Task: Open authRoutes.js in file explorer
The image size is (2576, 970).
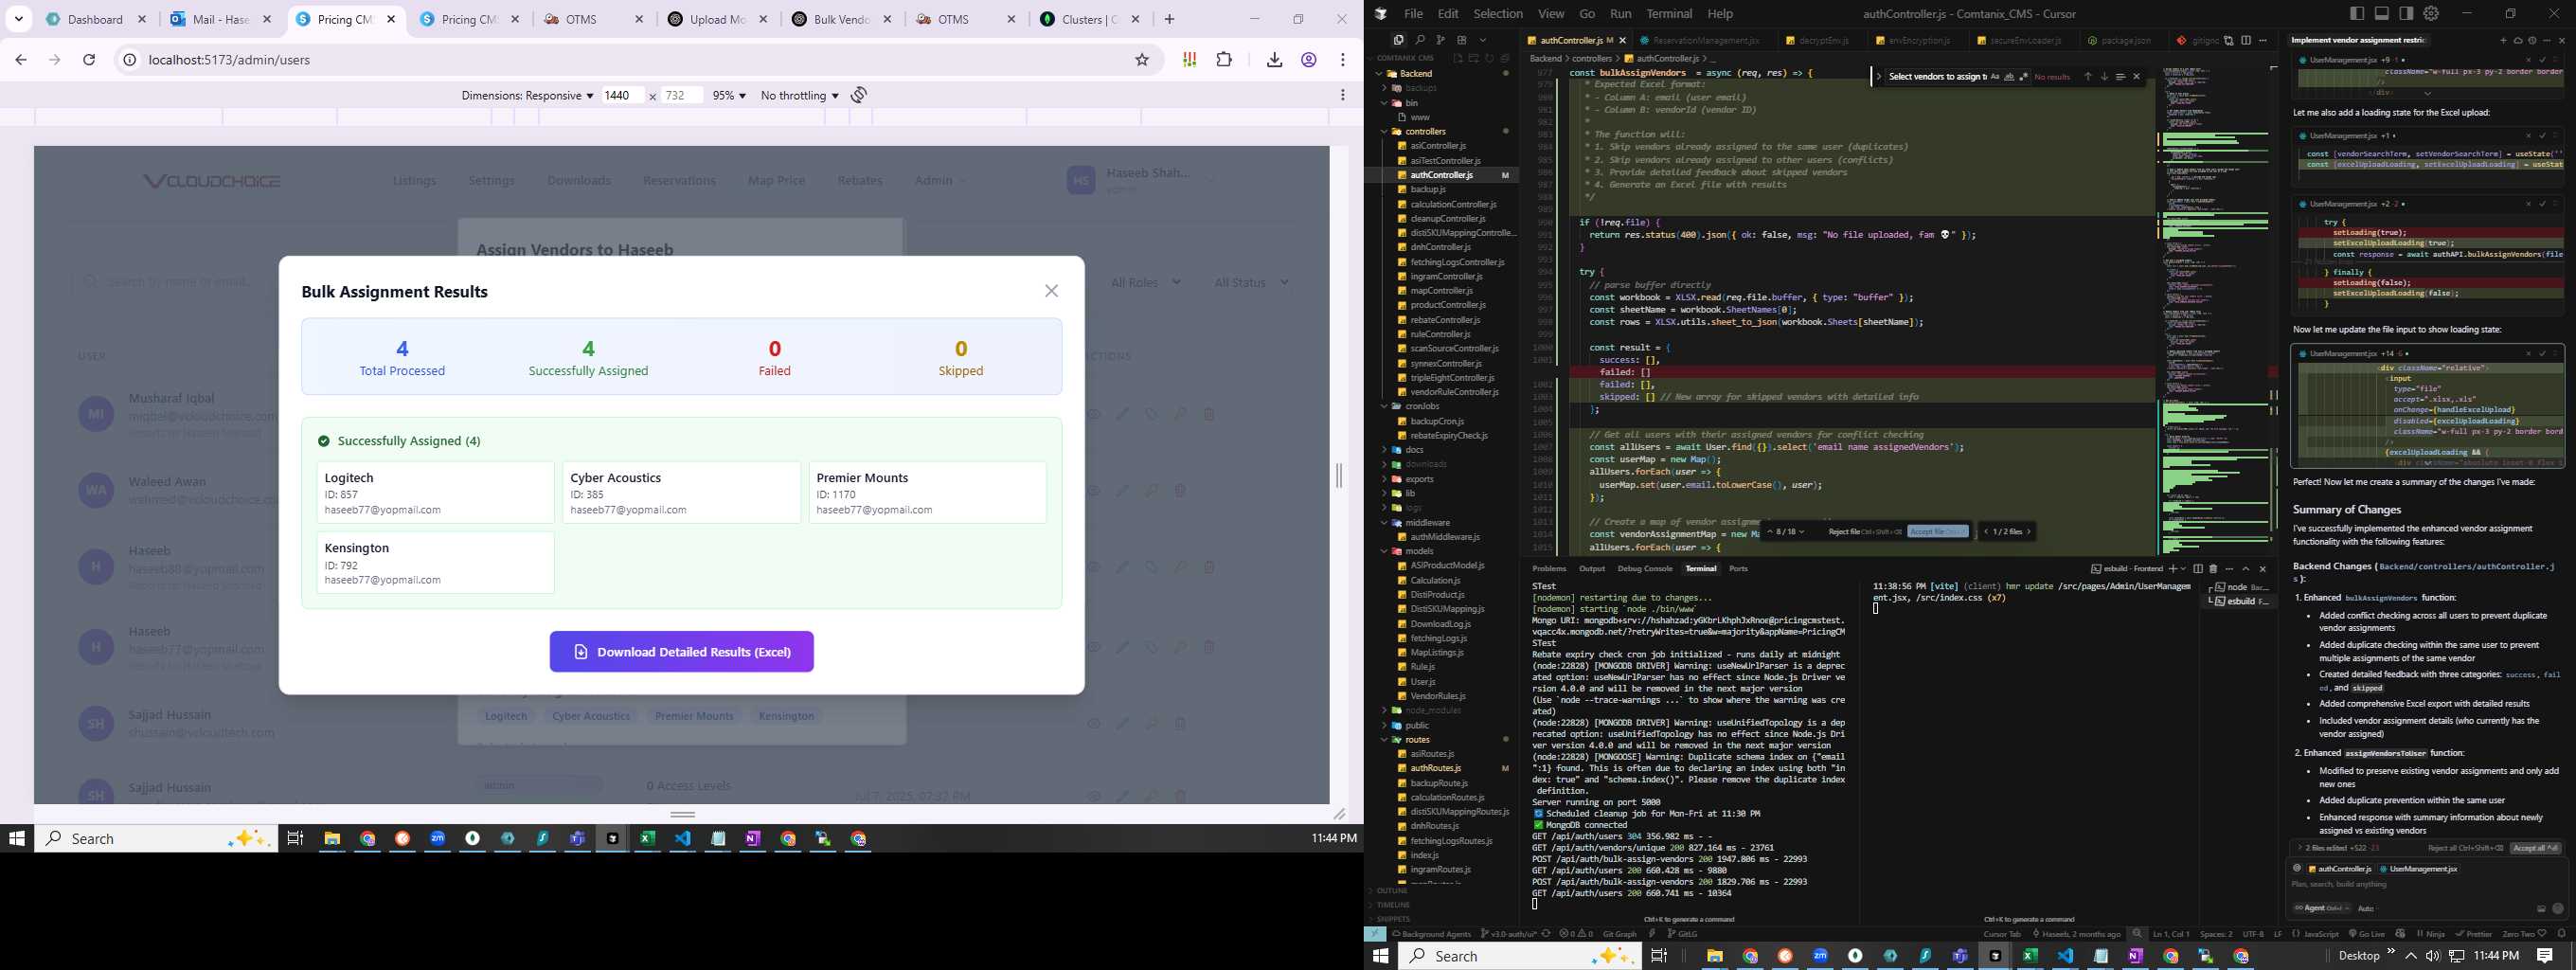Action: [x=1435, y=768]
